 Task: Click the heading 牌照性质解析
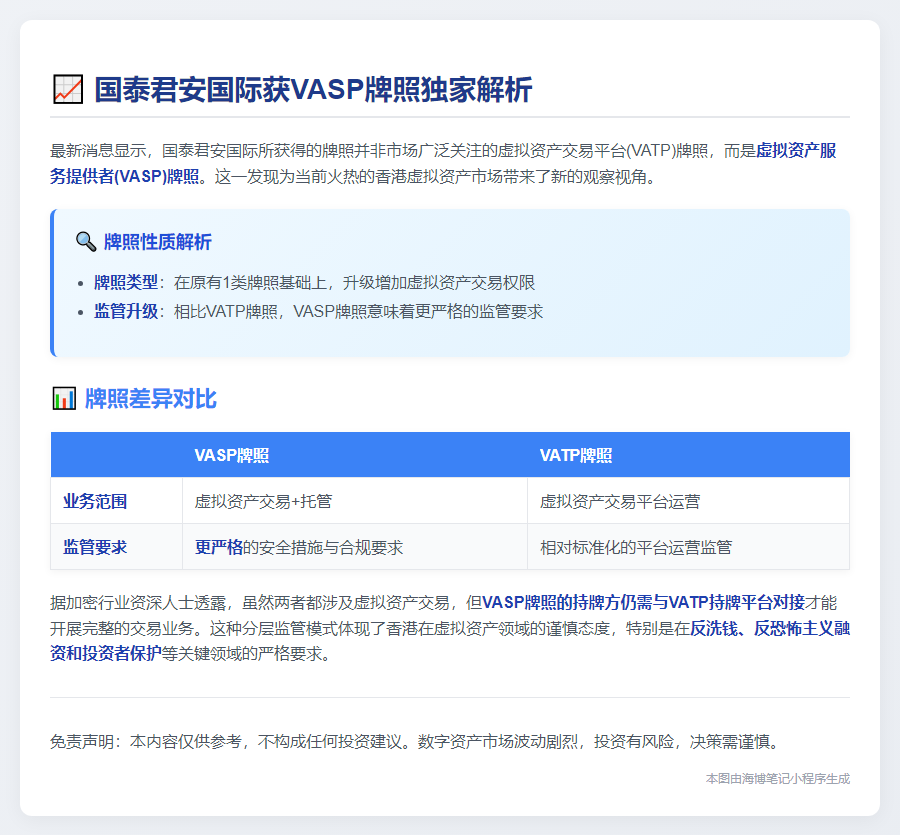tap(158, 242)
